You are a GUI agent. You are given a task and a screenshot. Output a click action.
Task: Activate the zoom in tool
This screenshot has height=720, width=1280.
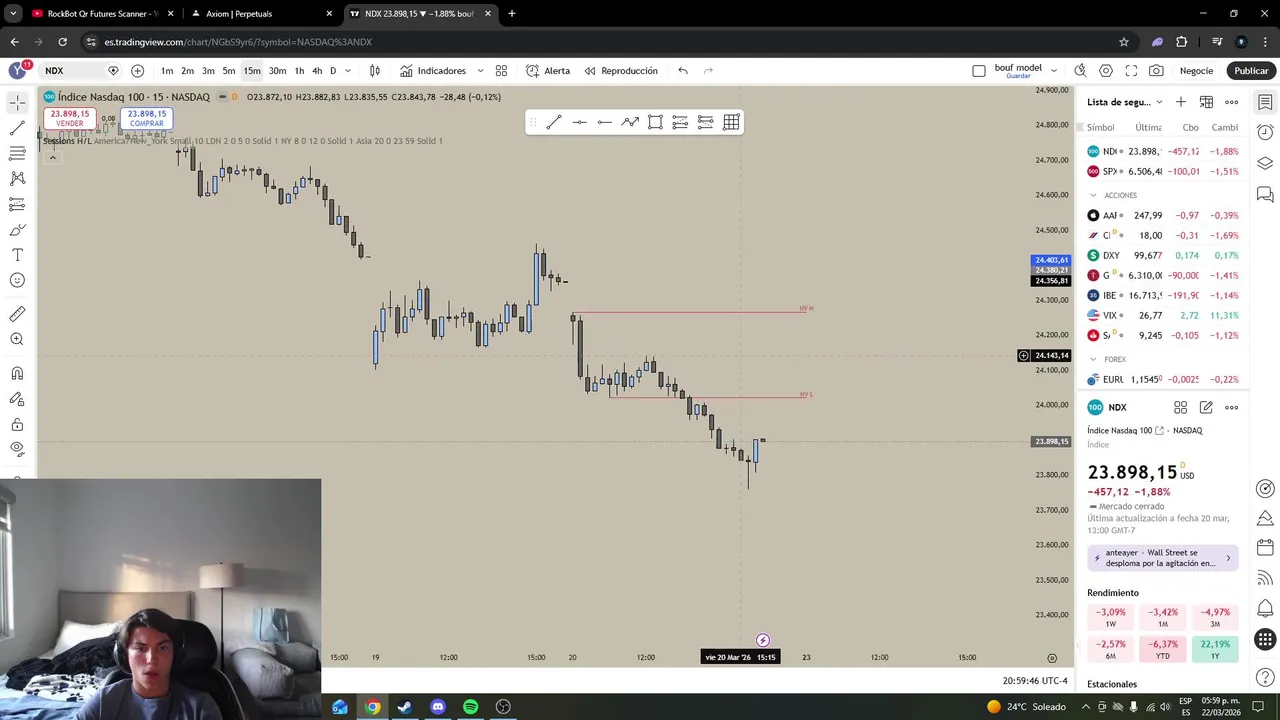point(17,339)
